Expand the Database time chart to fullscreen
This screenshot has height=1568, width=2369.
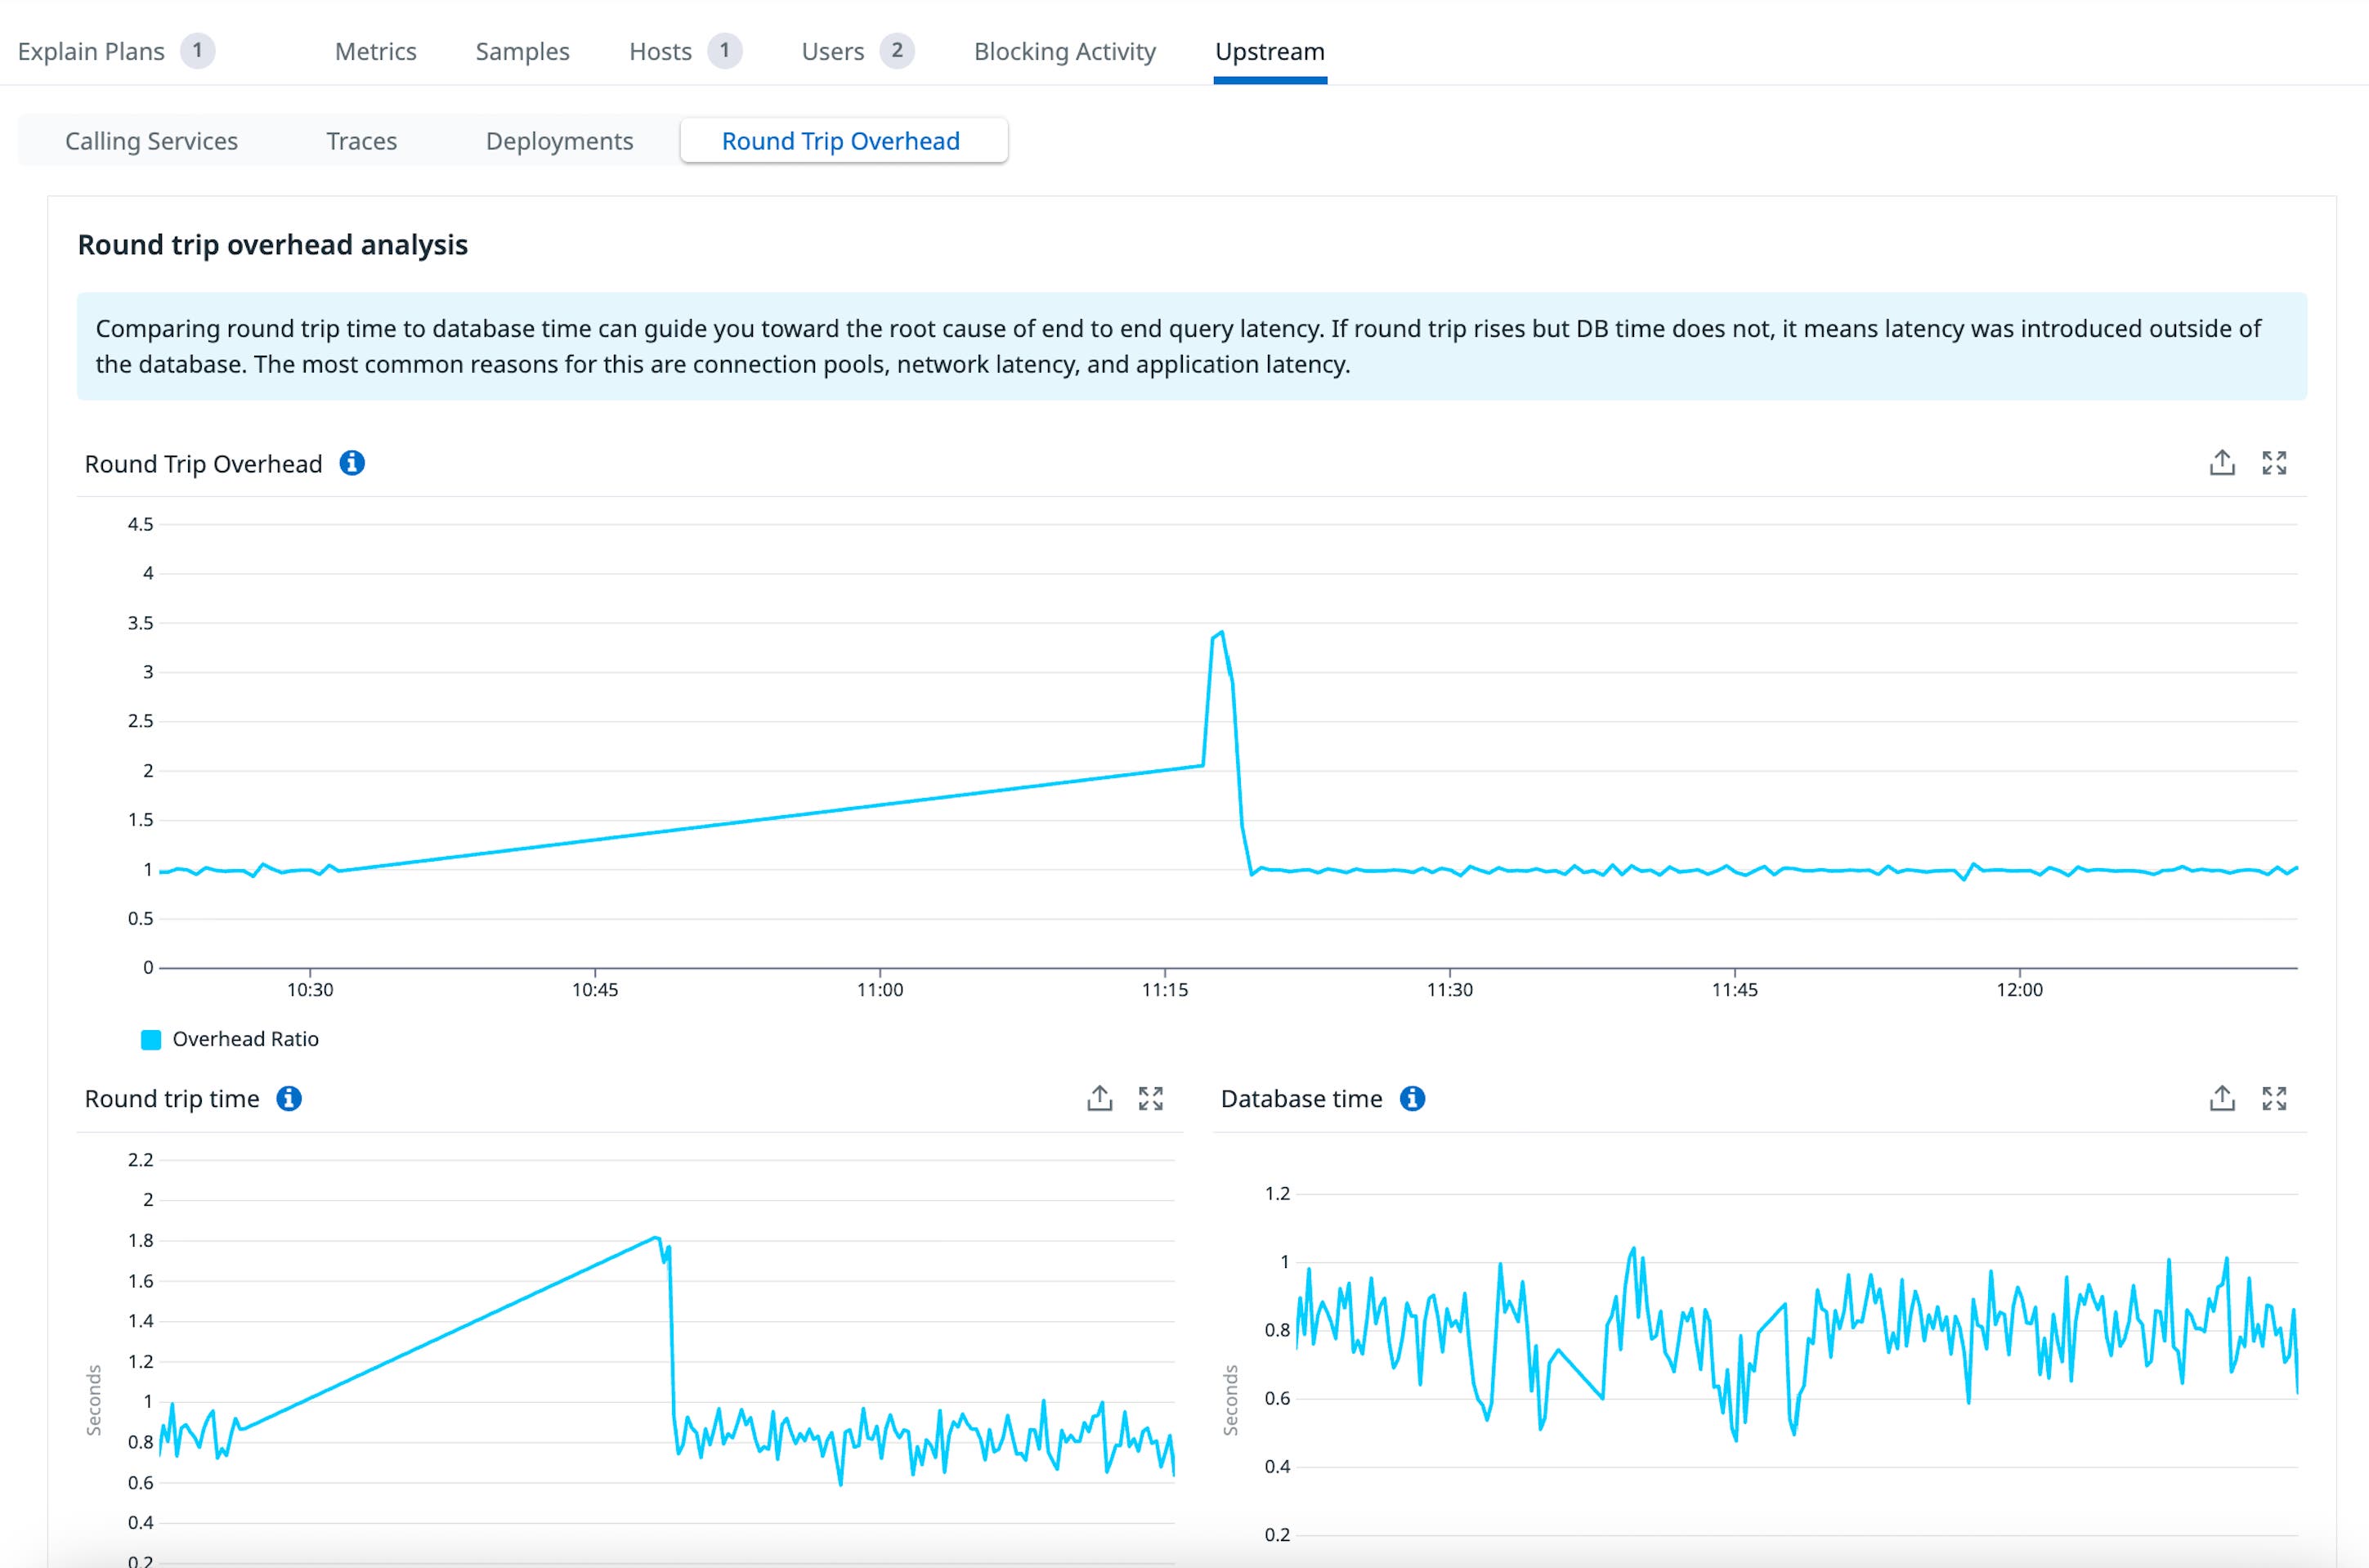tap(2275, 1098)
